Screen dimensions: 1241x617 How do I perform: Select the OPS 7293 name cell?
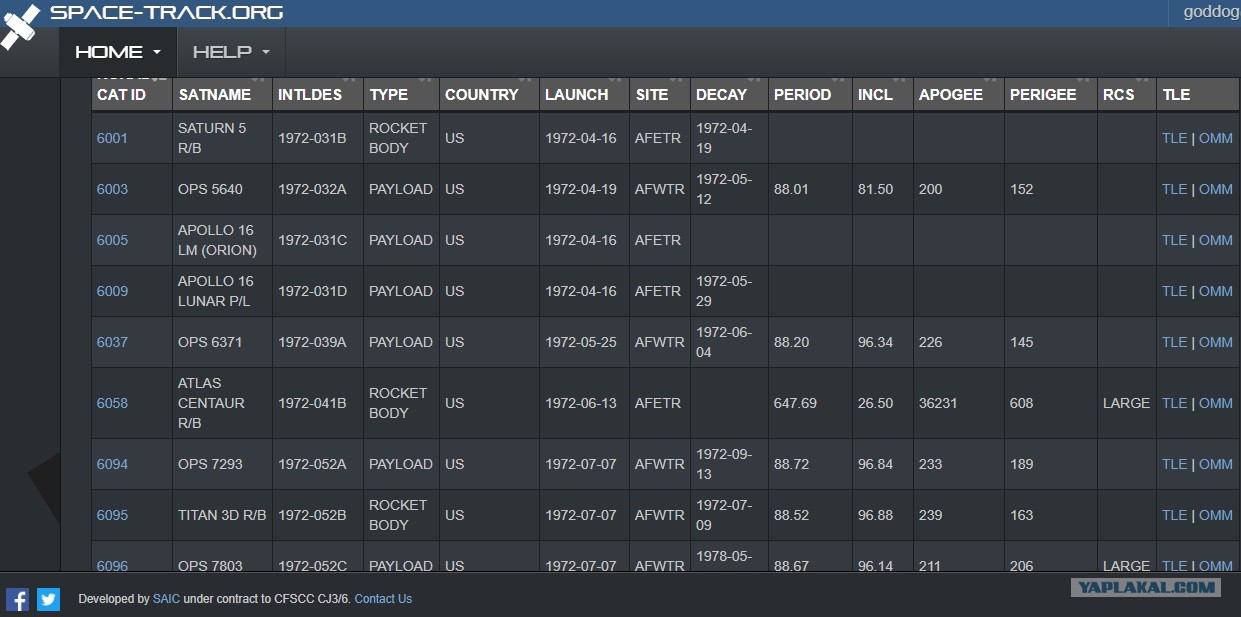coord(222,464)
